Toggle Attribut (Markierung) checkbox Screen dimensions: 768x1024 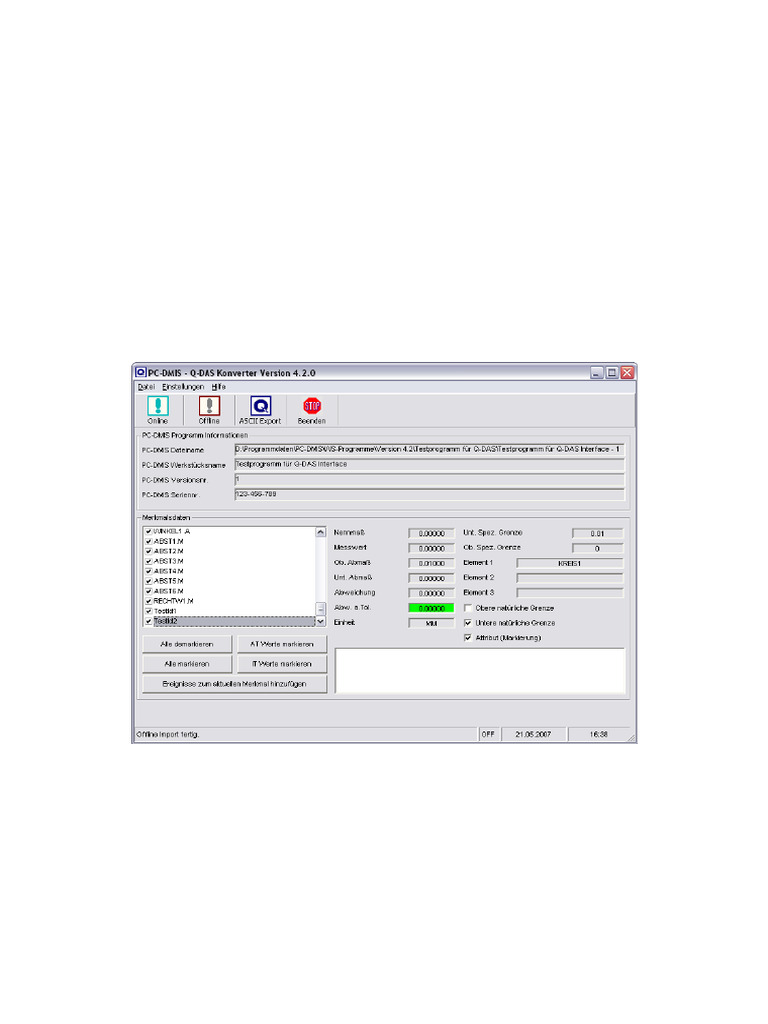coord(468,638)
